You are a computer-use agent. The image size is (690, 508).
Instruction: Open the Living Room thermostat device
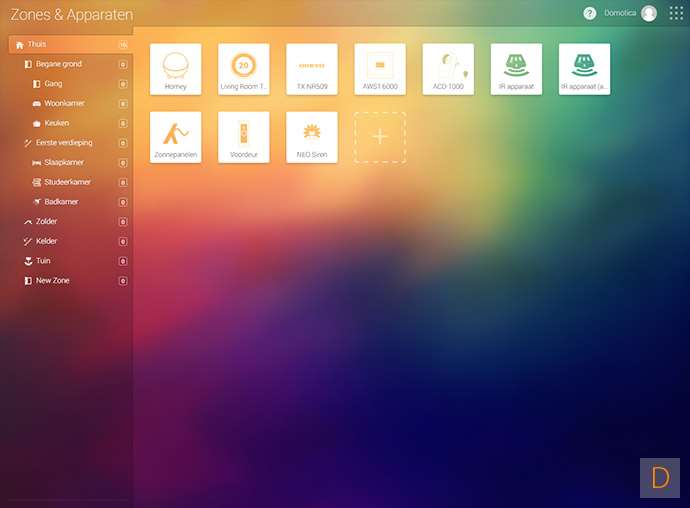click(x=243, y=69)
